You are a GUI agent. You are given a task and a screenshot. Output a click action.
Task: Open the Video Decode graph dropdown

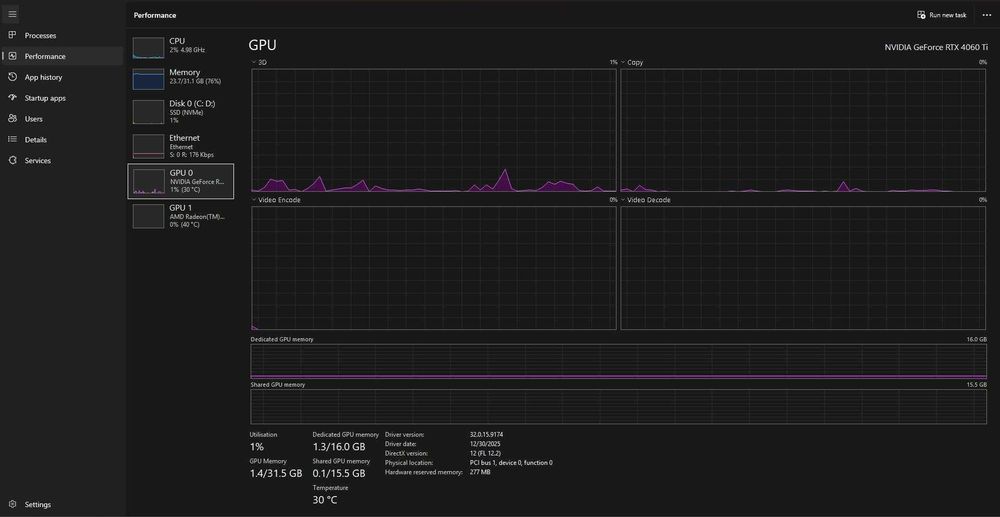(x=623, y=200)
